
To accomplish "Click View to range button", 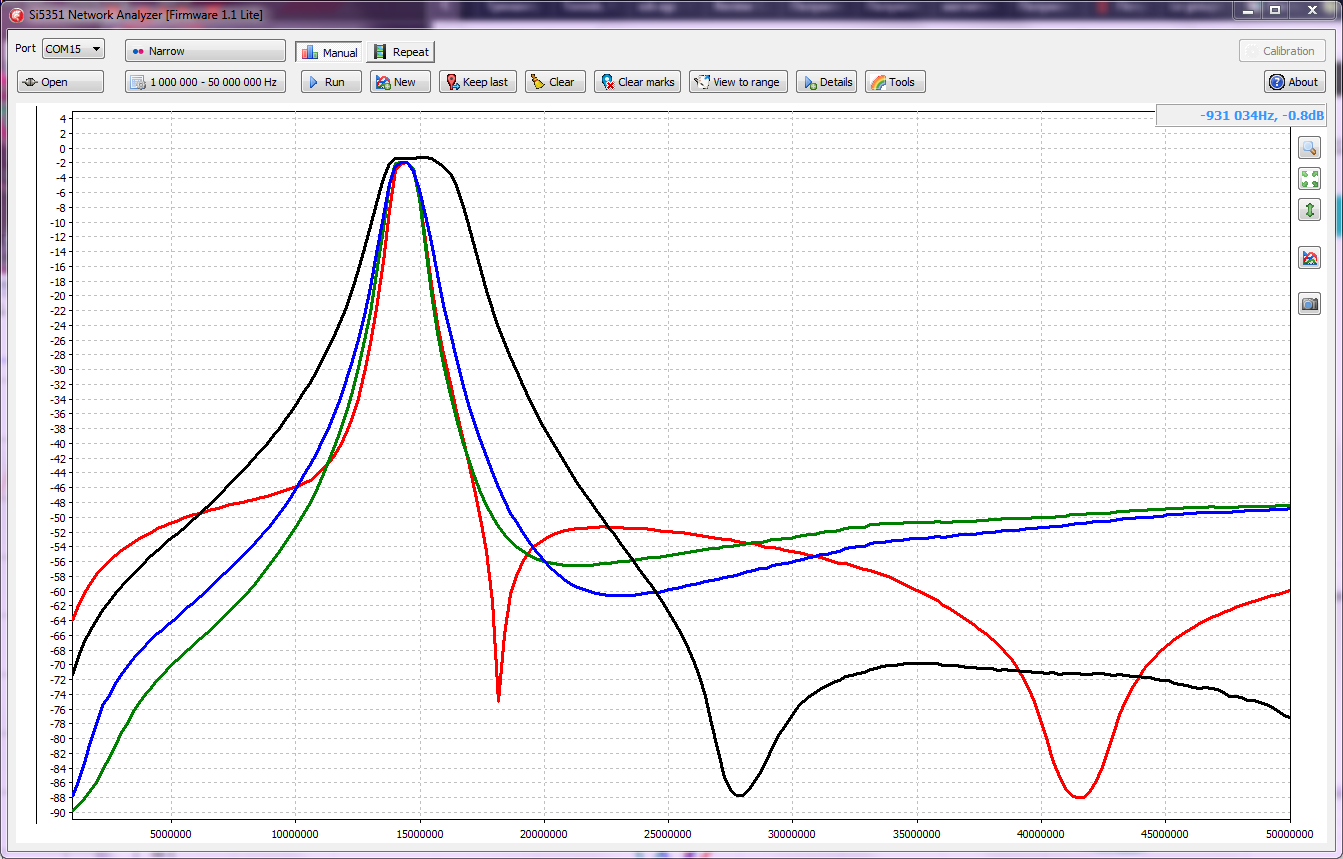I will (x=739, y=82).
